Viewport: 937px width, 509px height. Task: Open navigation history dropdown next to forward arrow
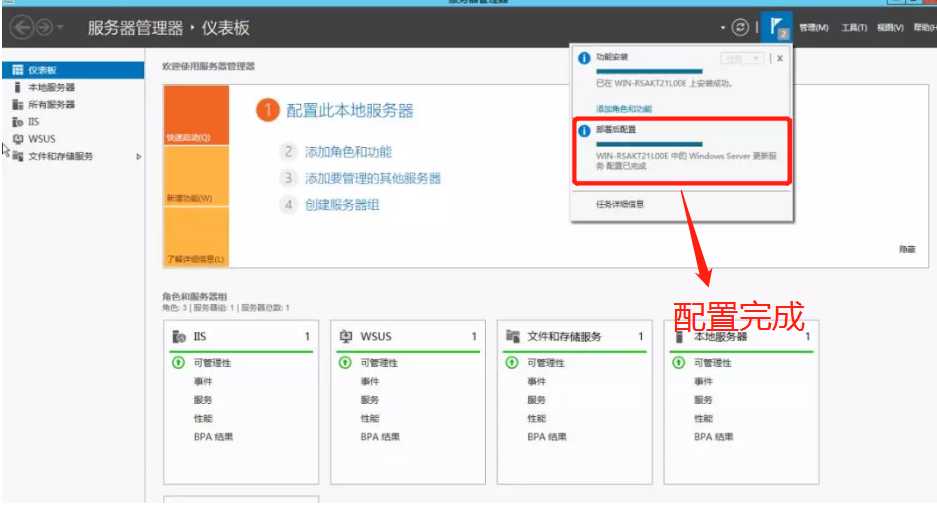(60, 27)
